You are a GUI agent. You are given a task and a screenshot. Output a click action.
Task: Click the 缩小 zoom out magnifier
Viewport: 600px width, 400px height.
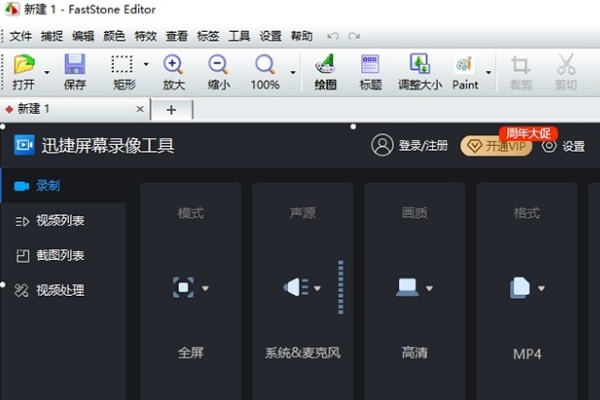(x=218, y=67)
